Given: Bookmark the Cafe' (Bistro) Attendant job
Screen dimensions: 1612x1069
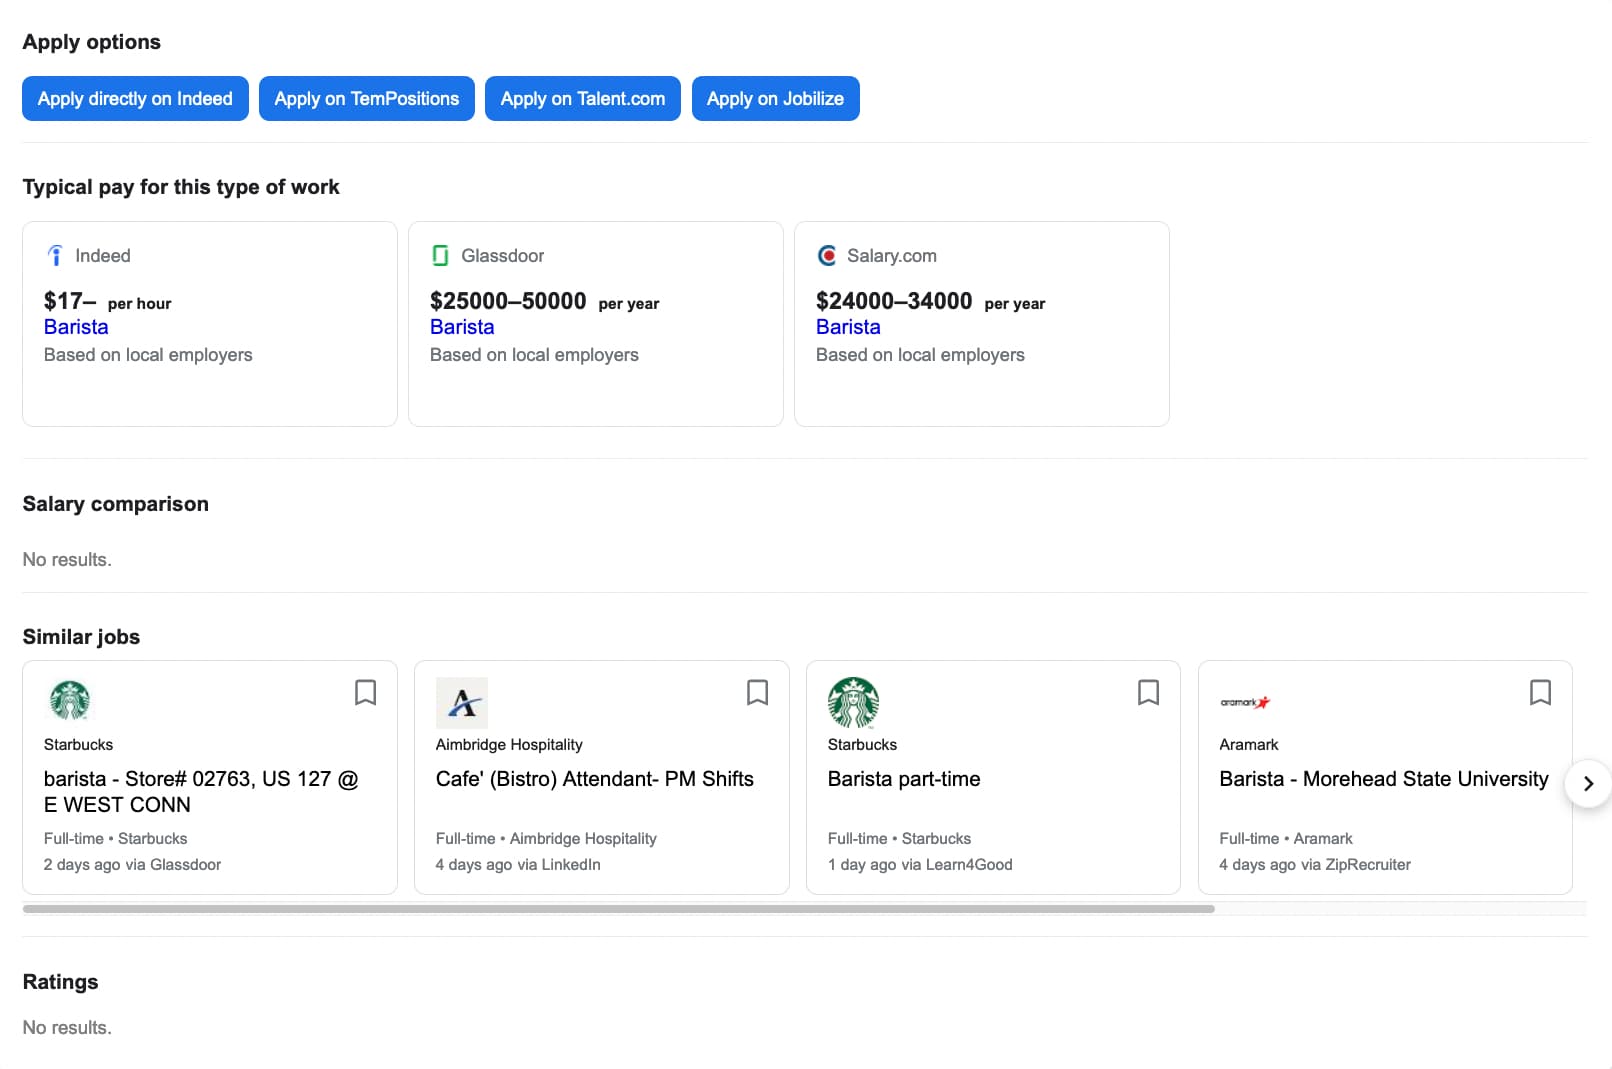Looking at the screenshot, I should tap(758, 693).
